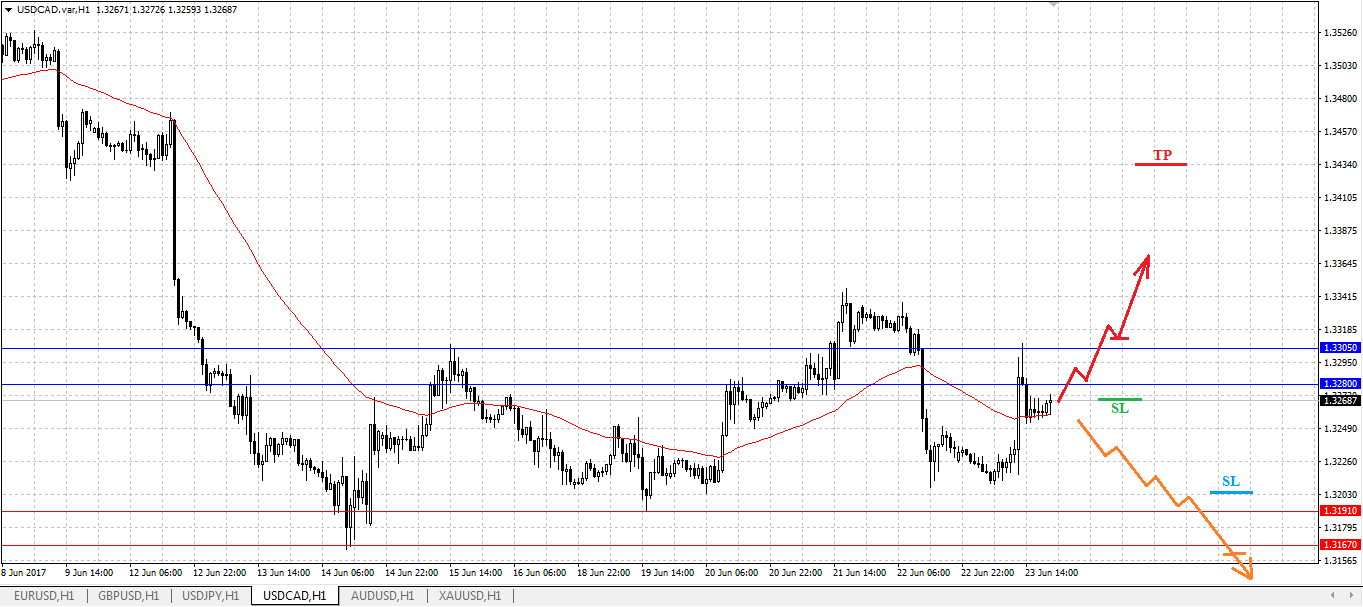Screen dimensions: 1363x607
Task: Click the 1.31910 red price label
Action: (x=1341, y=511)
